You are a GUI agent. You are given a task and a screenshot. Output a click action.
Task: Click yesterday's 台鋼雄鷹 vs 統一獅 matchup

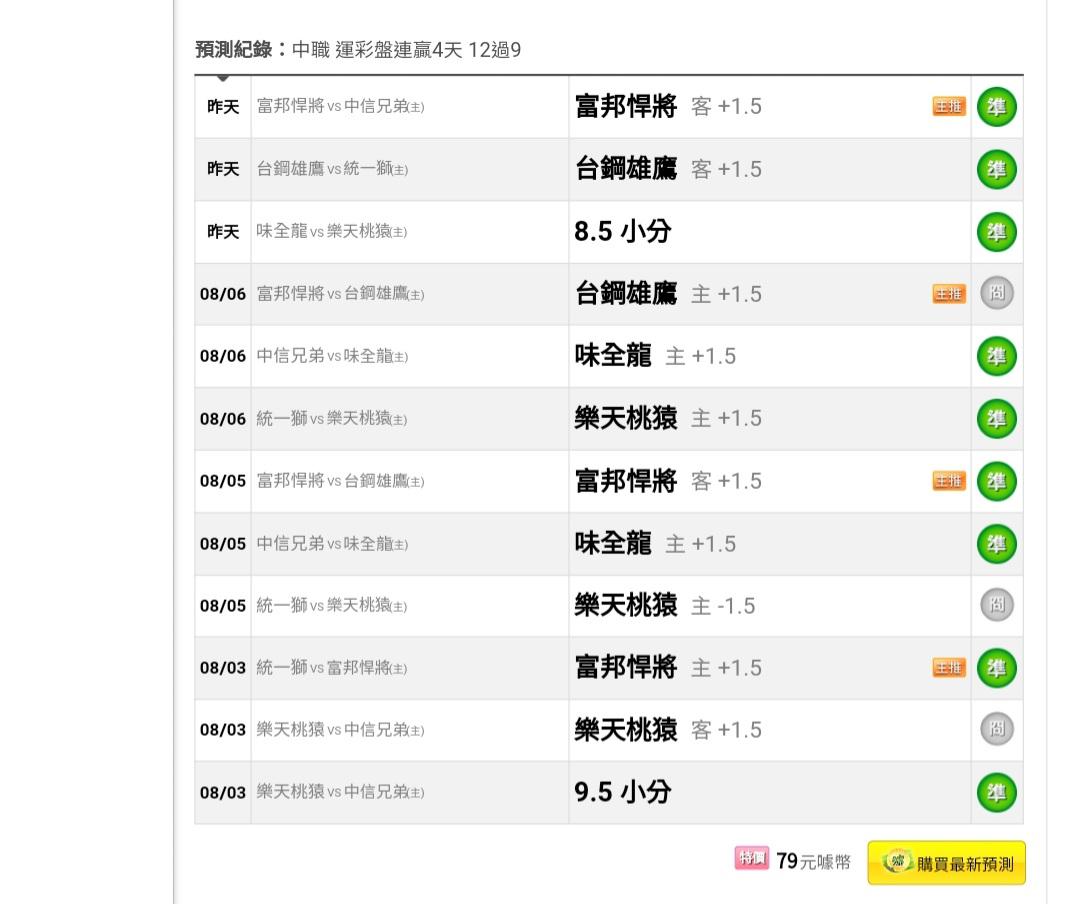coord(332,169)
